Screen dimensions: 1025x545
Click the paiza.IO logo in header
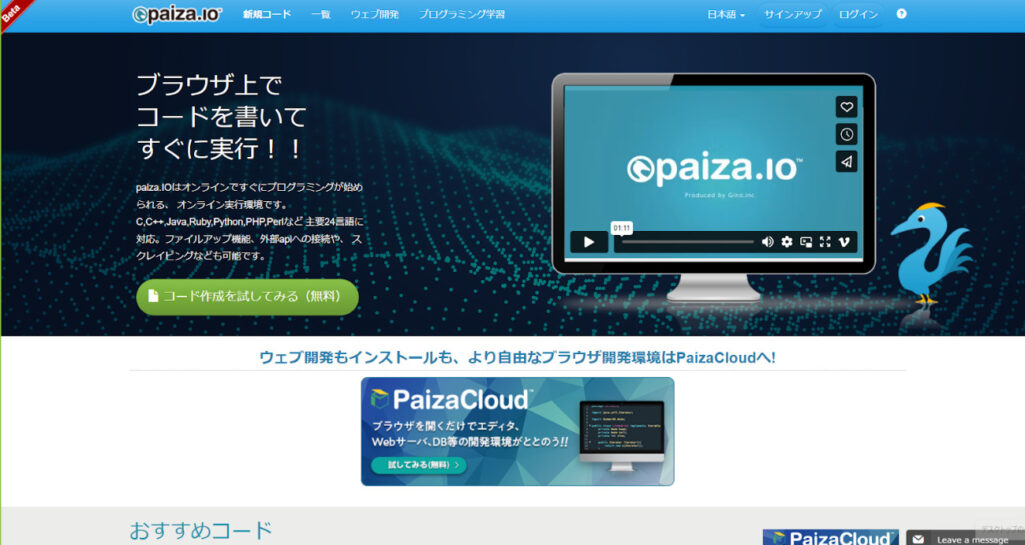click(x=177, y=14)
